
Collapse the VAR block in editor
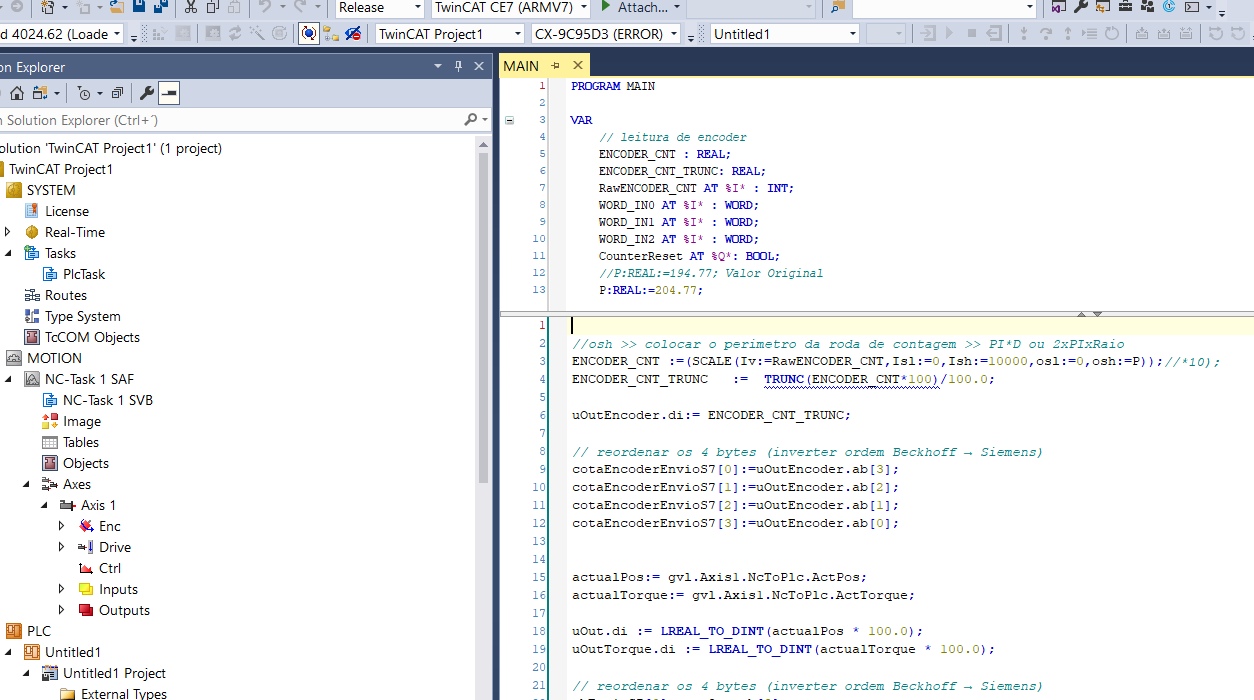[x=509, y=120]
